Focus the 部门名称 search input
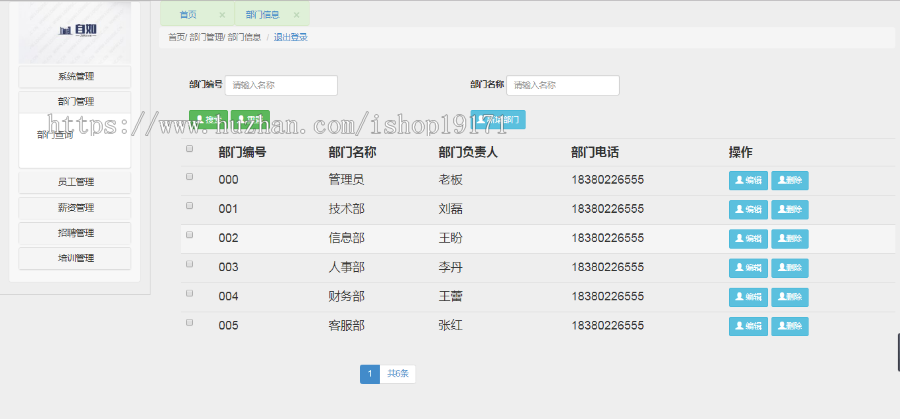This screenshot has height=419, width=900. tap(563, 85)
